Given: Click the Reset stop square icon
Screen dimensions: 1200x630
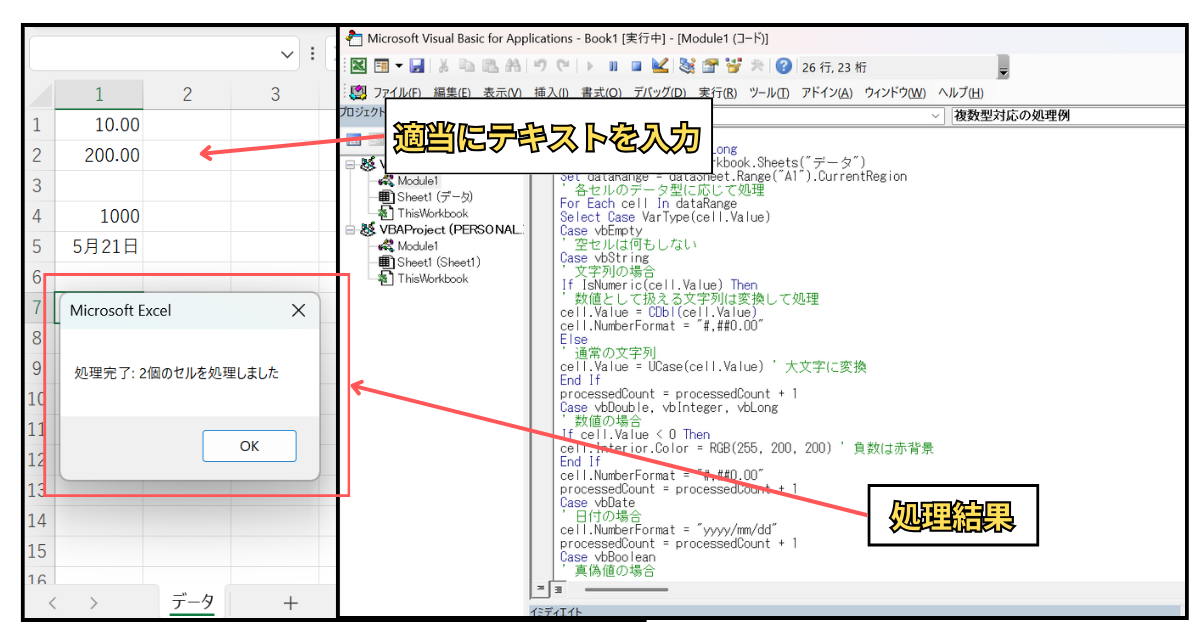Looking at the screenshot, I should 635,66.
